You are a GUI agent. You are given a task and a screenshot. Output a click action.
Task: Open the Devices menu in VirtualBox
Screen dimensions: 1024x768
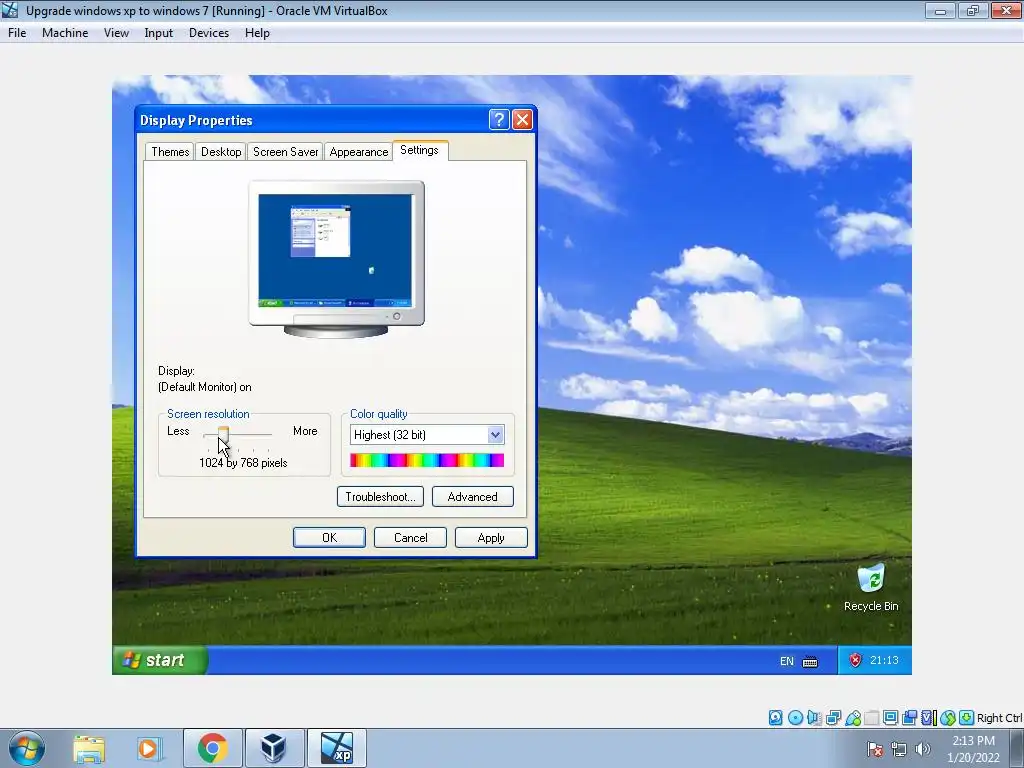pyautogui.click(x=209, y=33)
